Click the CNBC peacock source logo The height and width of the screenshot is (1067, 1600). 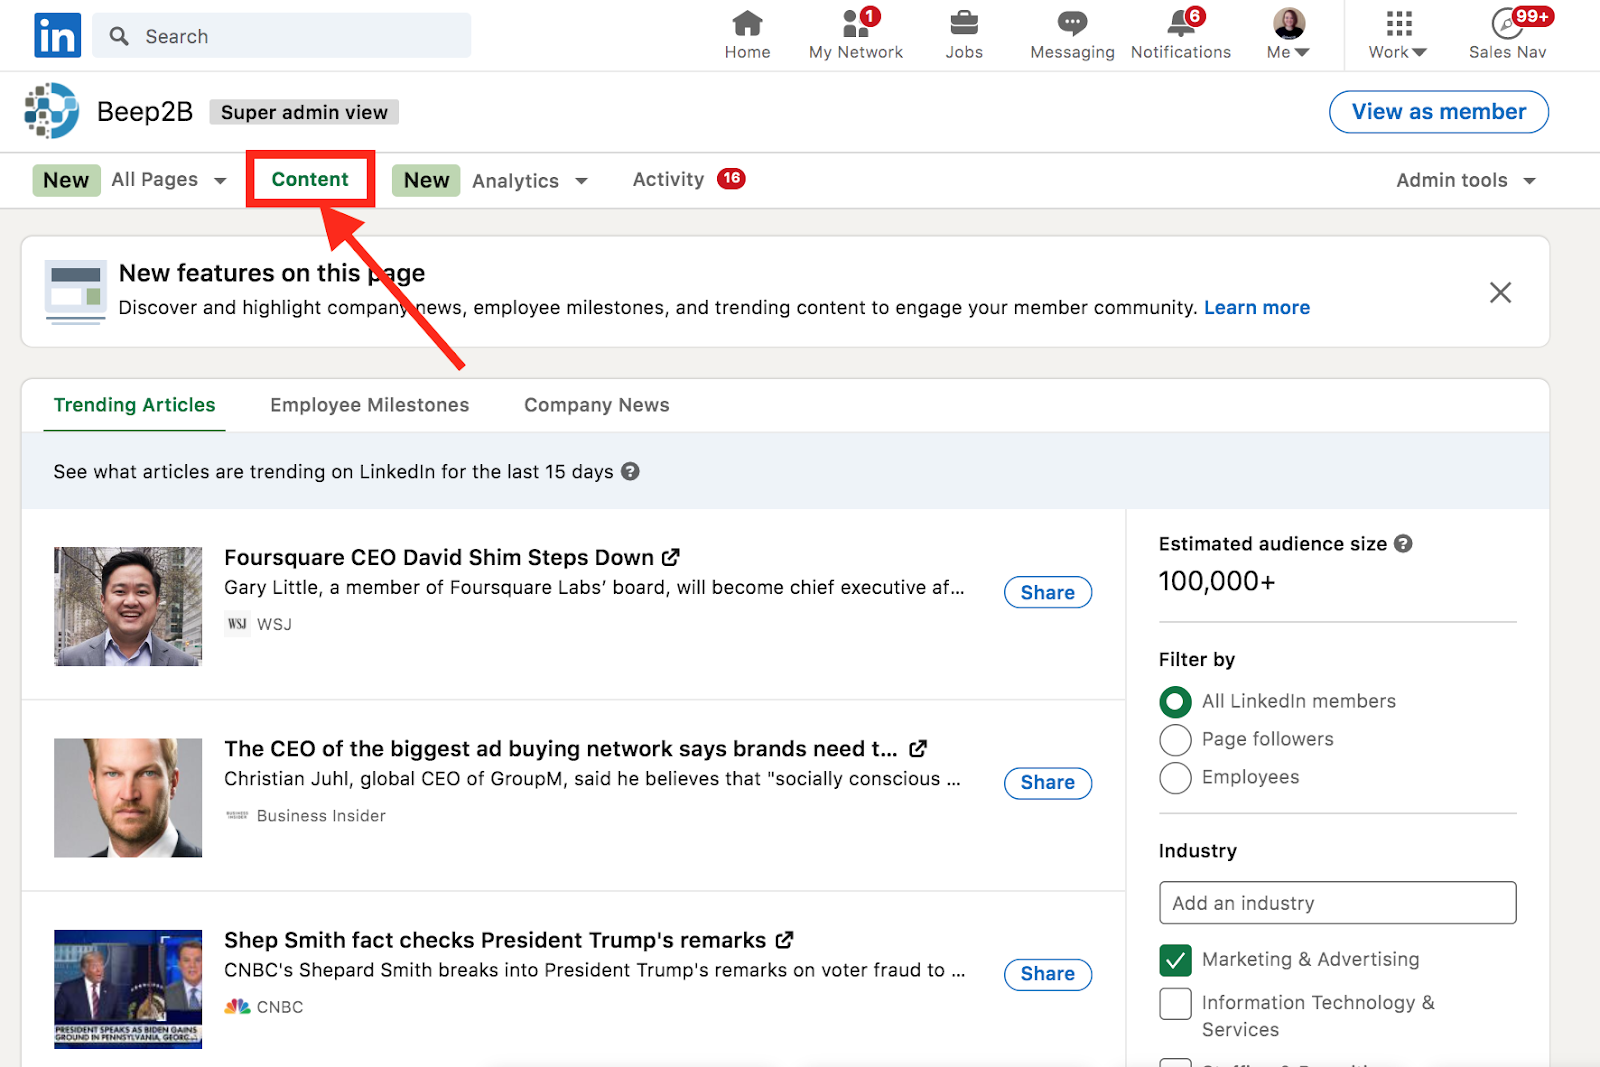(x=237, y=1007)
